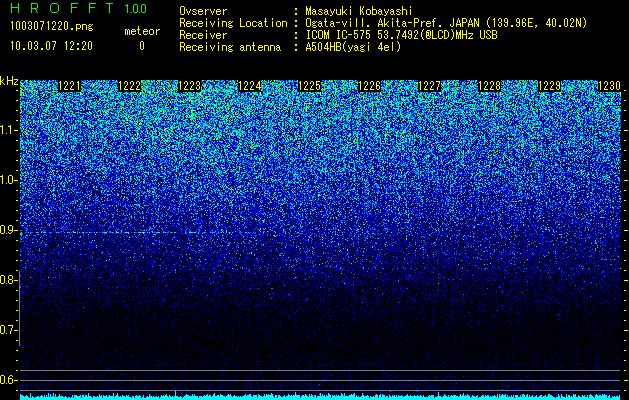Click the 0.6 kHz axis label

pos(9,380)
